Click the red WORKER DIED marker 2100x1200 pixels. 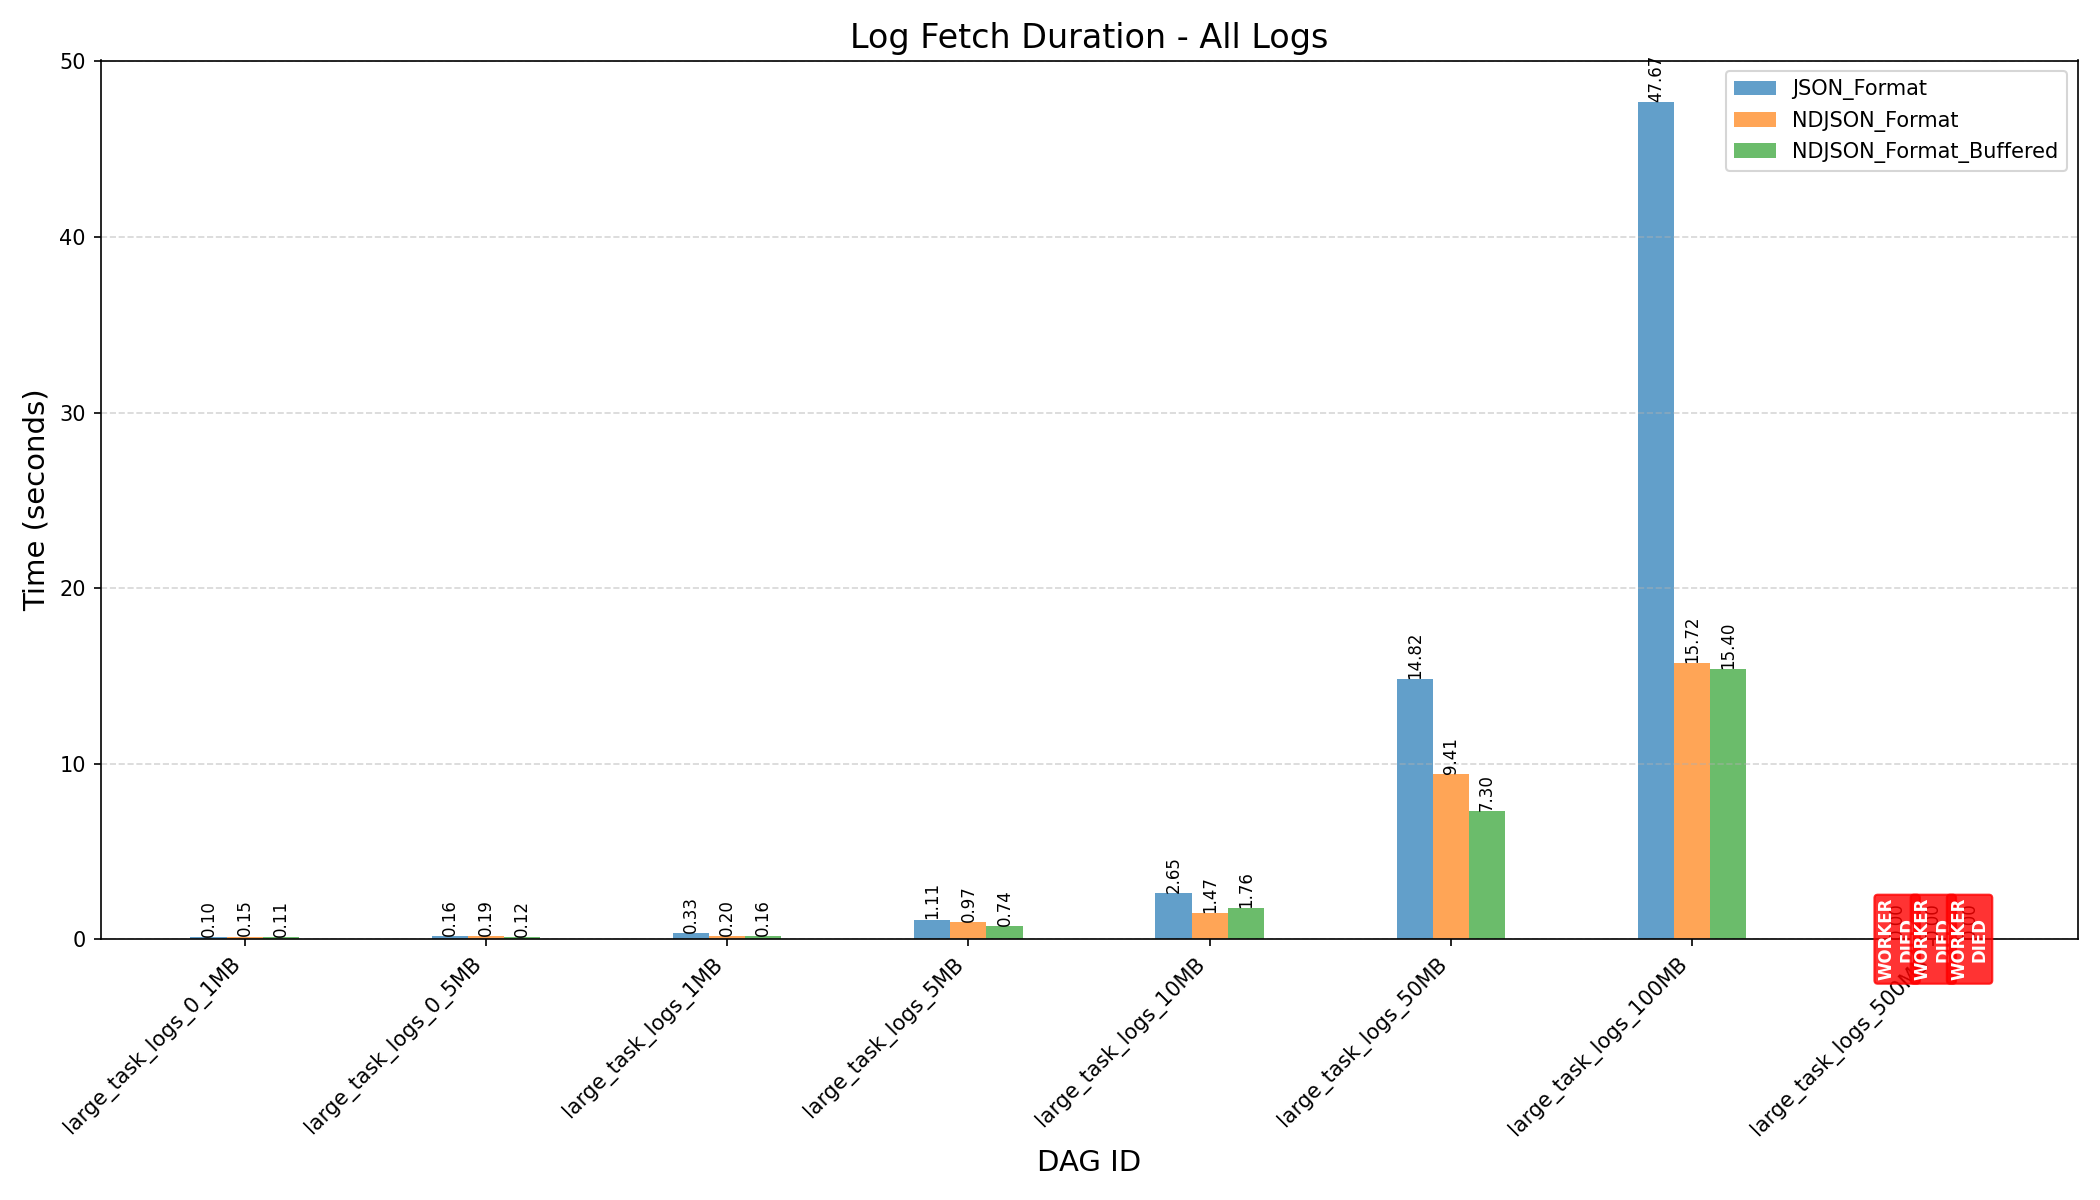tap(1932, 939)
